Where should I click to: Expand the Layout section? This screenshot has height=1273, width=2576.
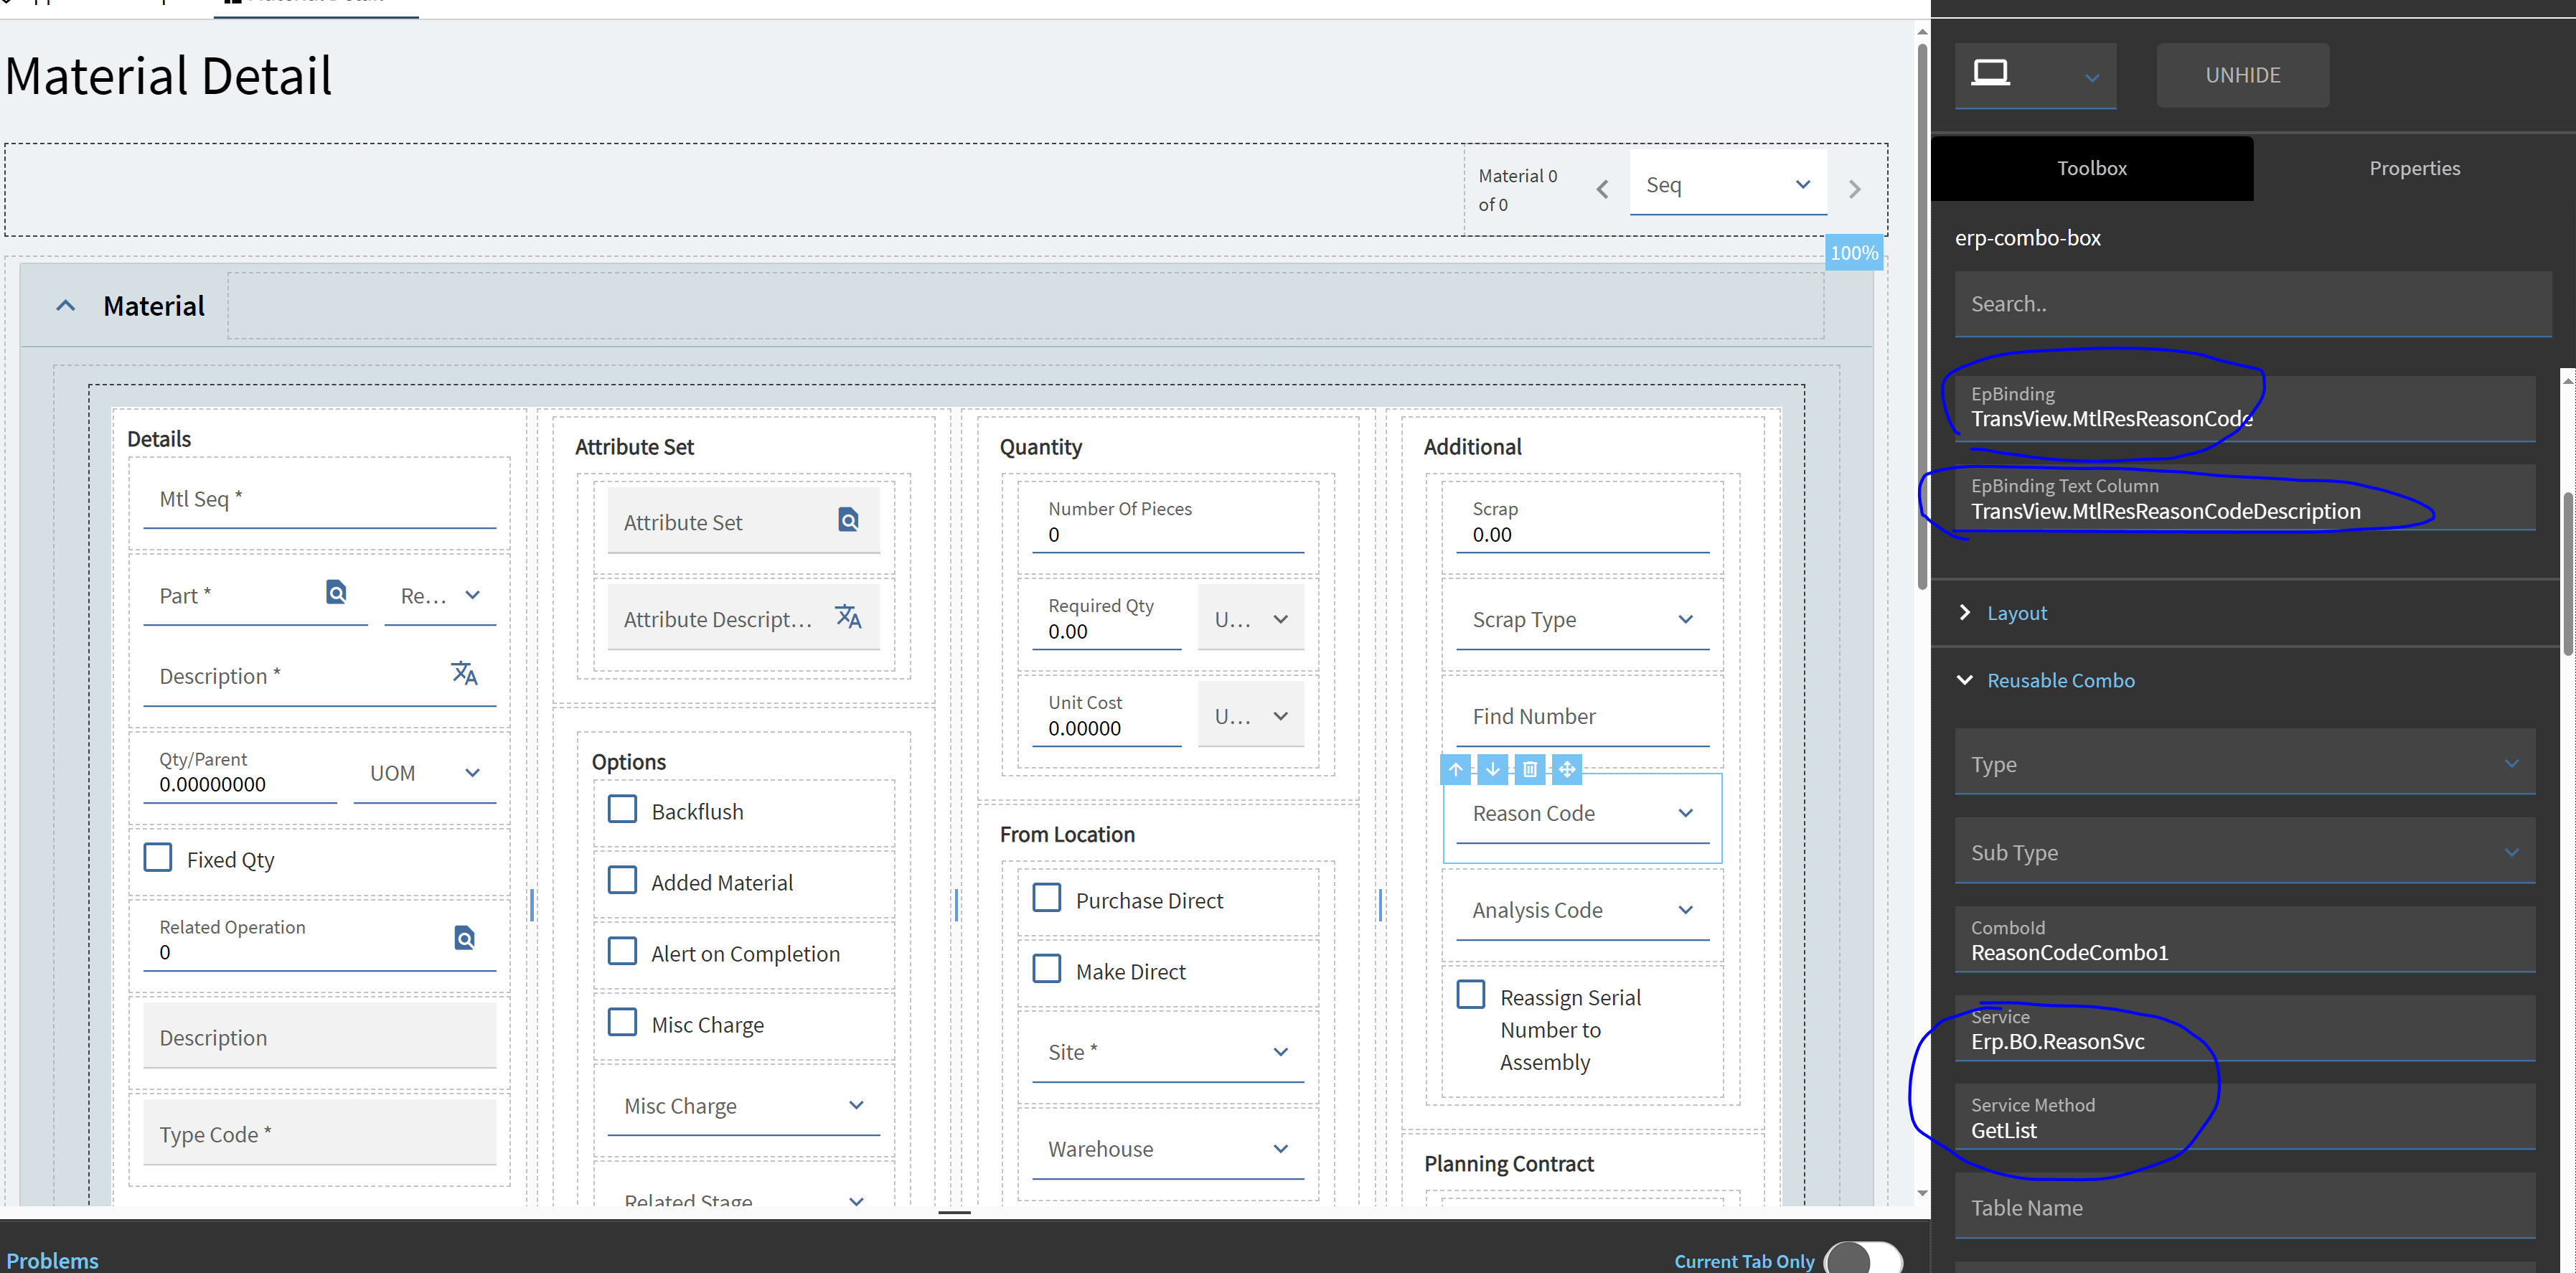[x=2016, y=613]
